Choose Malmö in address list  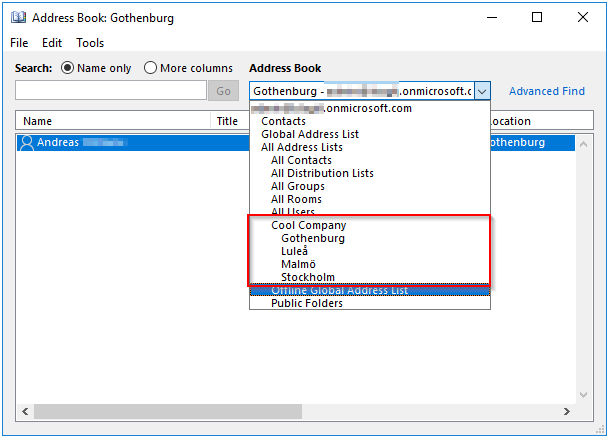[x=301, y=265]
